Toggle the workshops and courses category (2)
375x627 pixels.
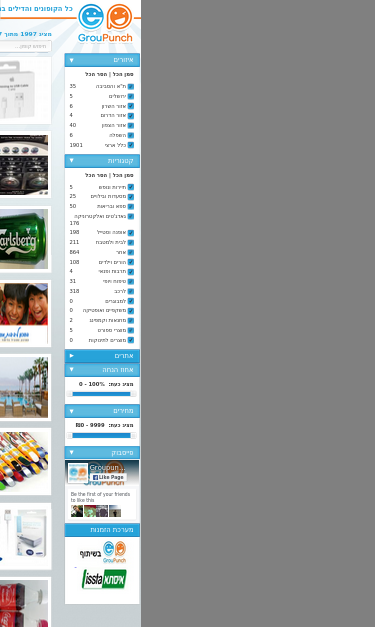click(131, 320)
